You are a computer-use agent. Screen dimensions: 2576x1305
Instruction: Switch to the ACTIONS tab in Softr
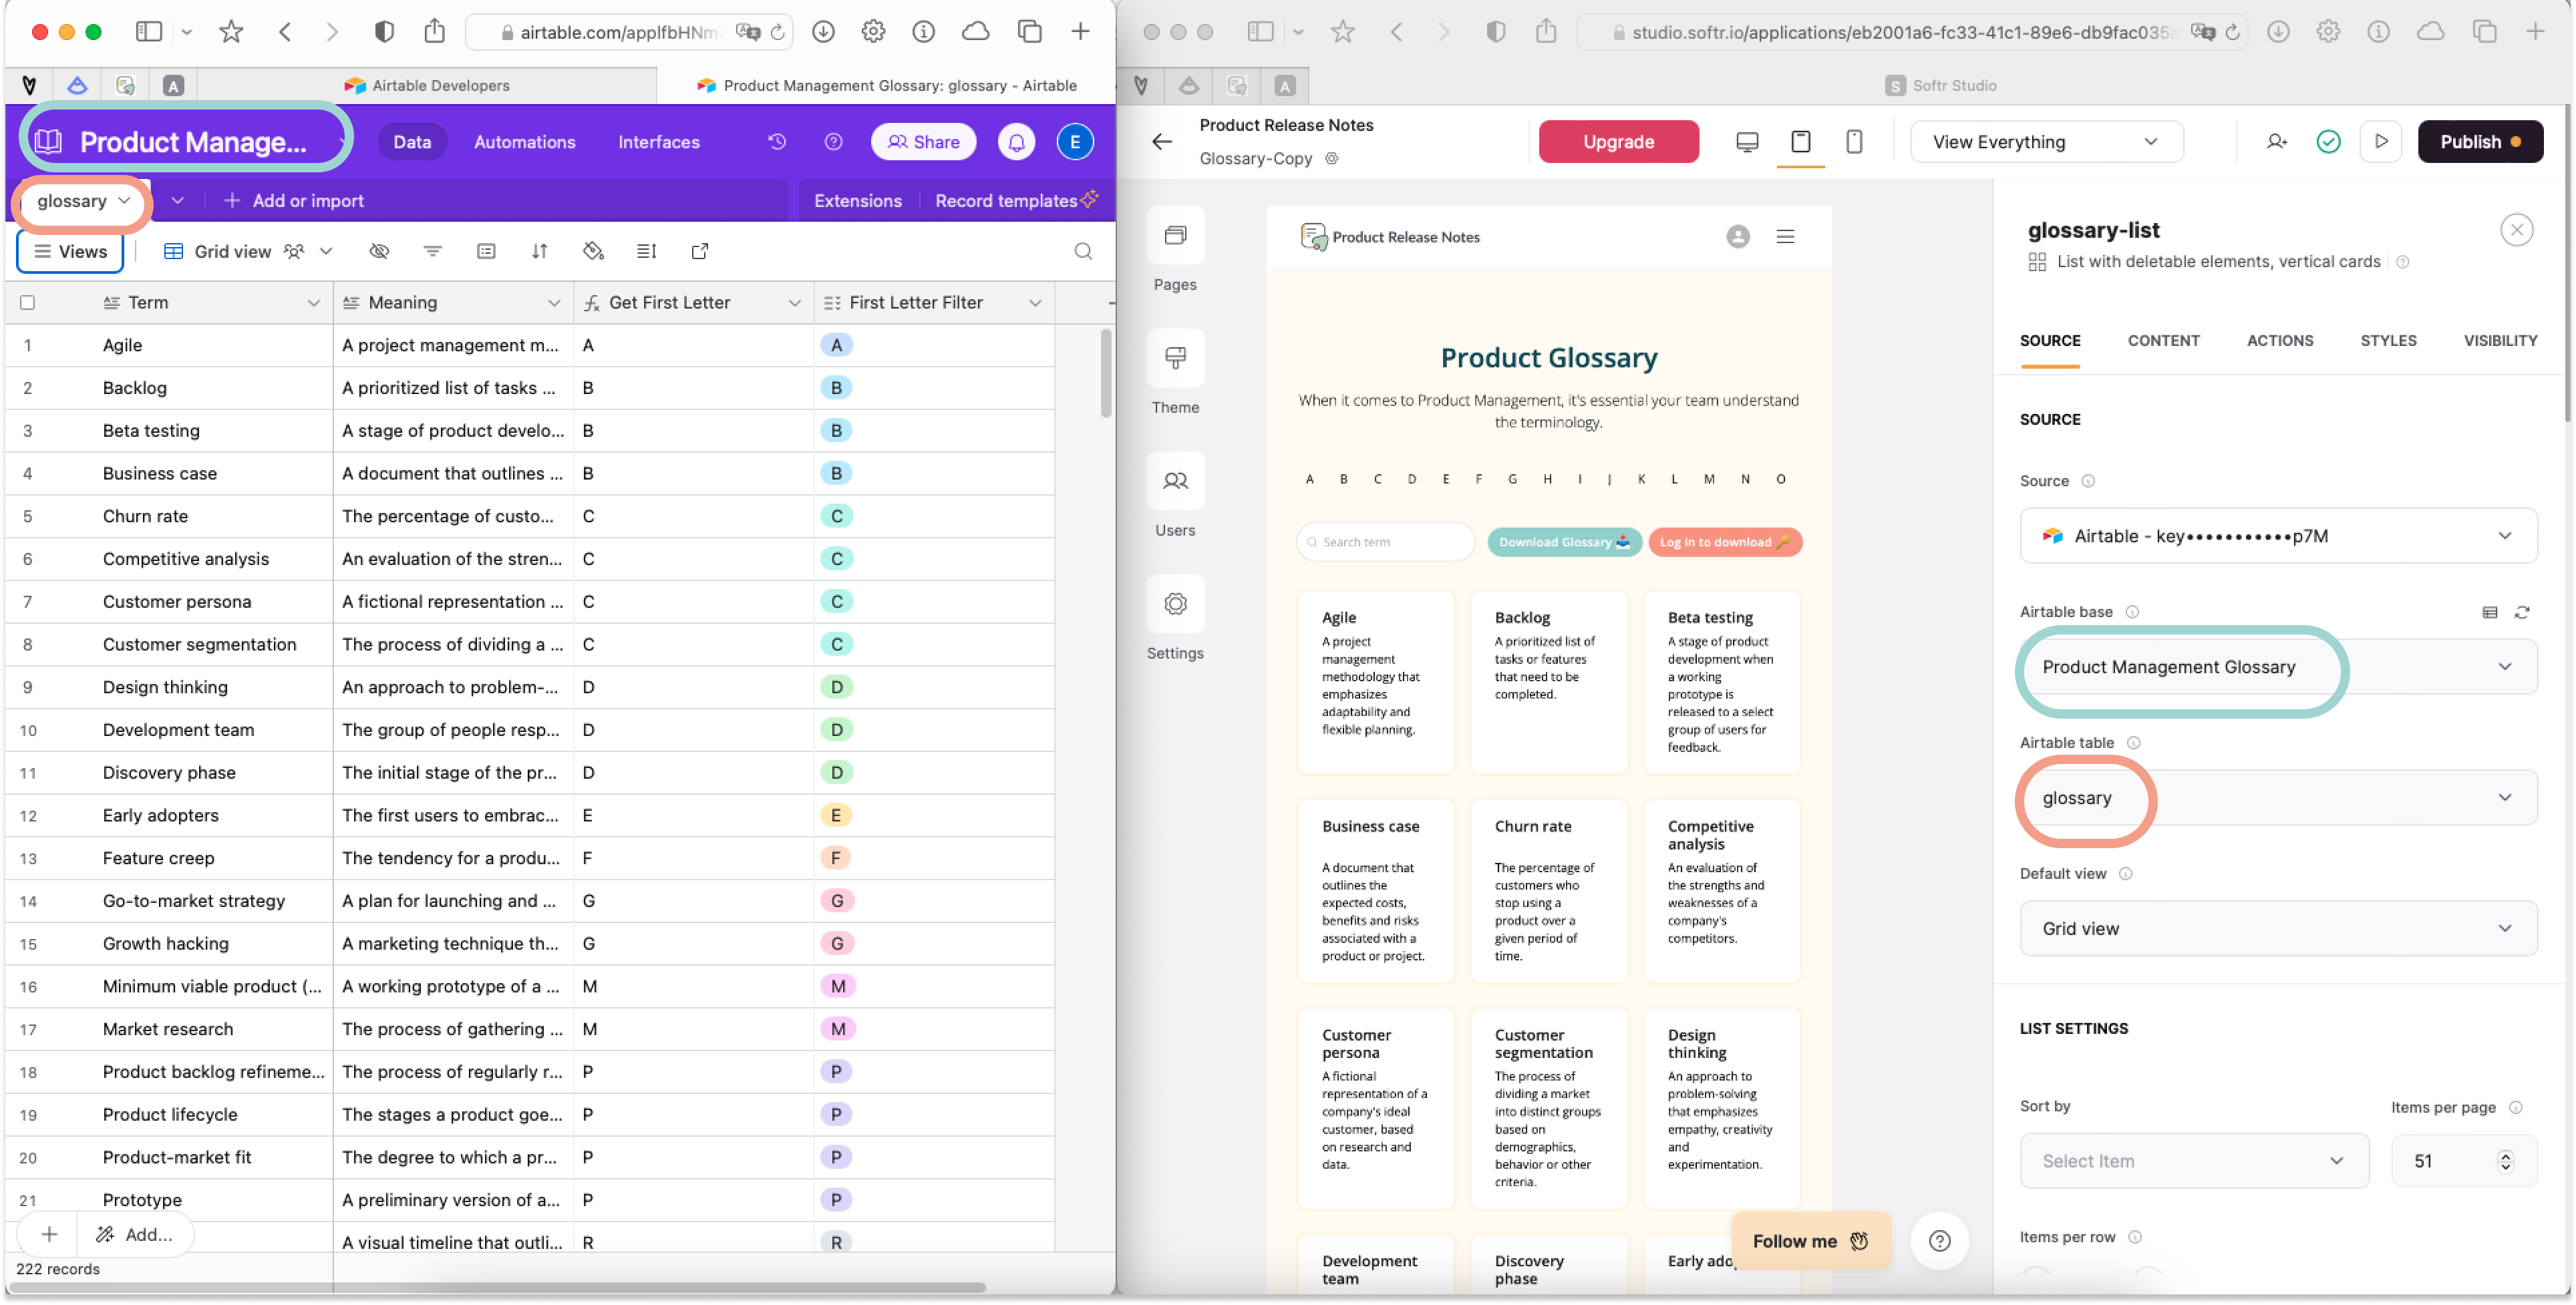coord(2279,341)
